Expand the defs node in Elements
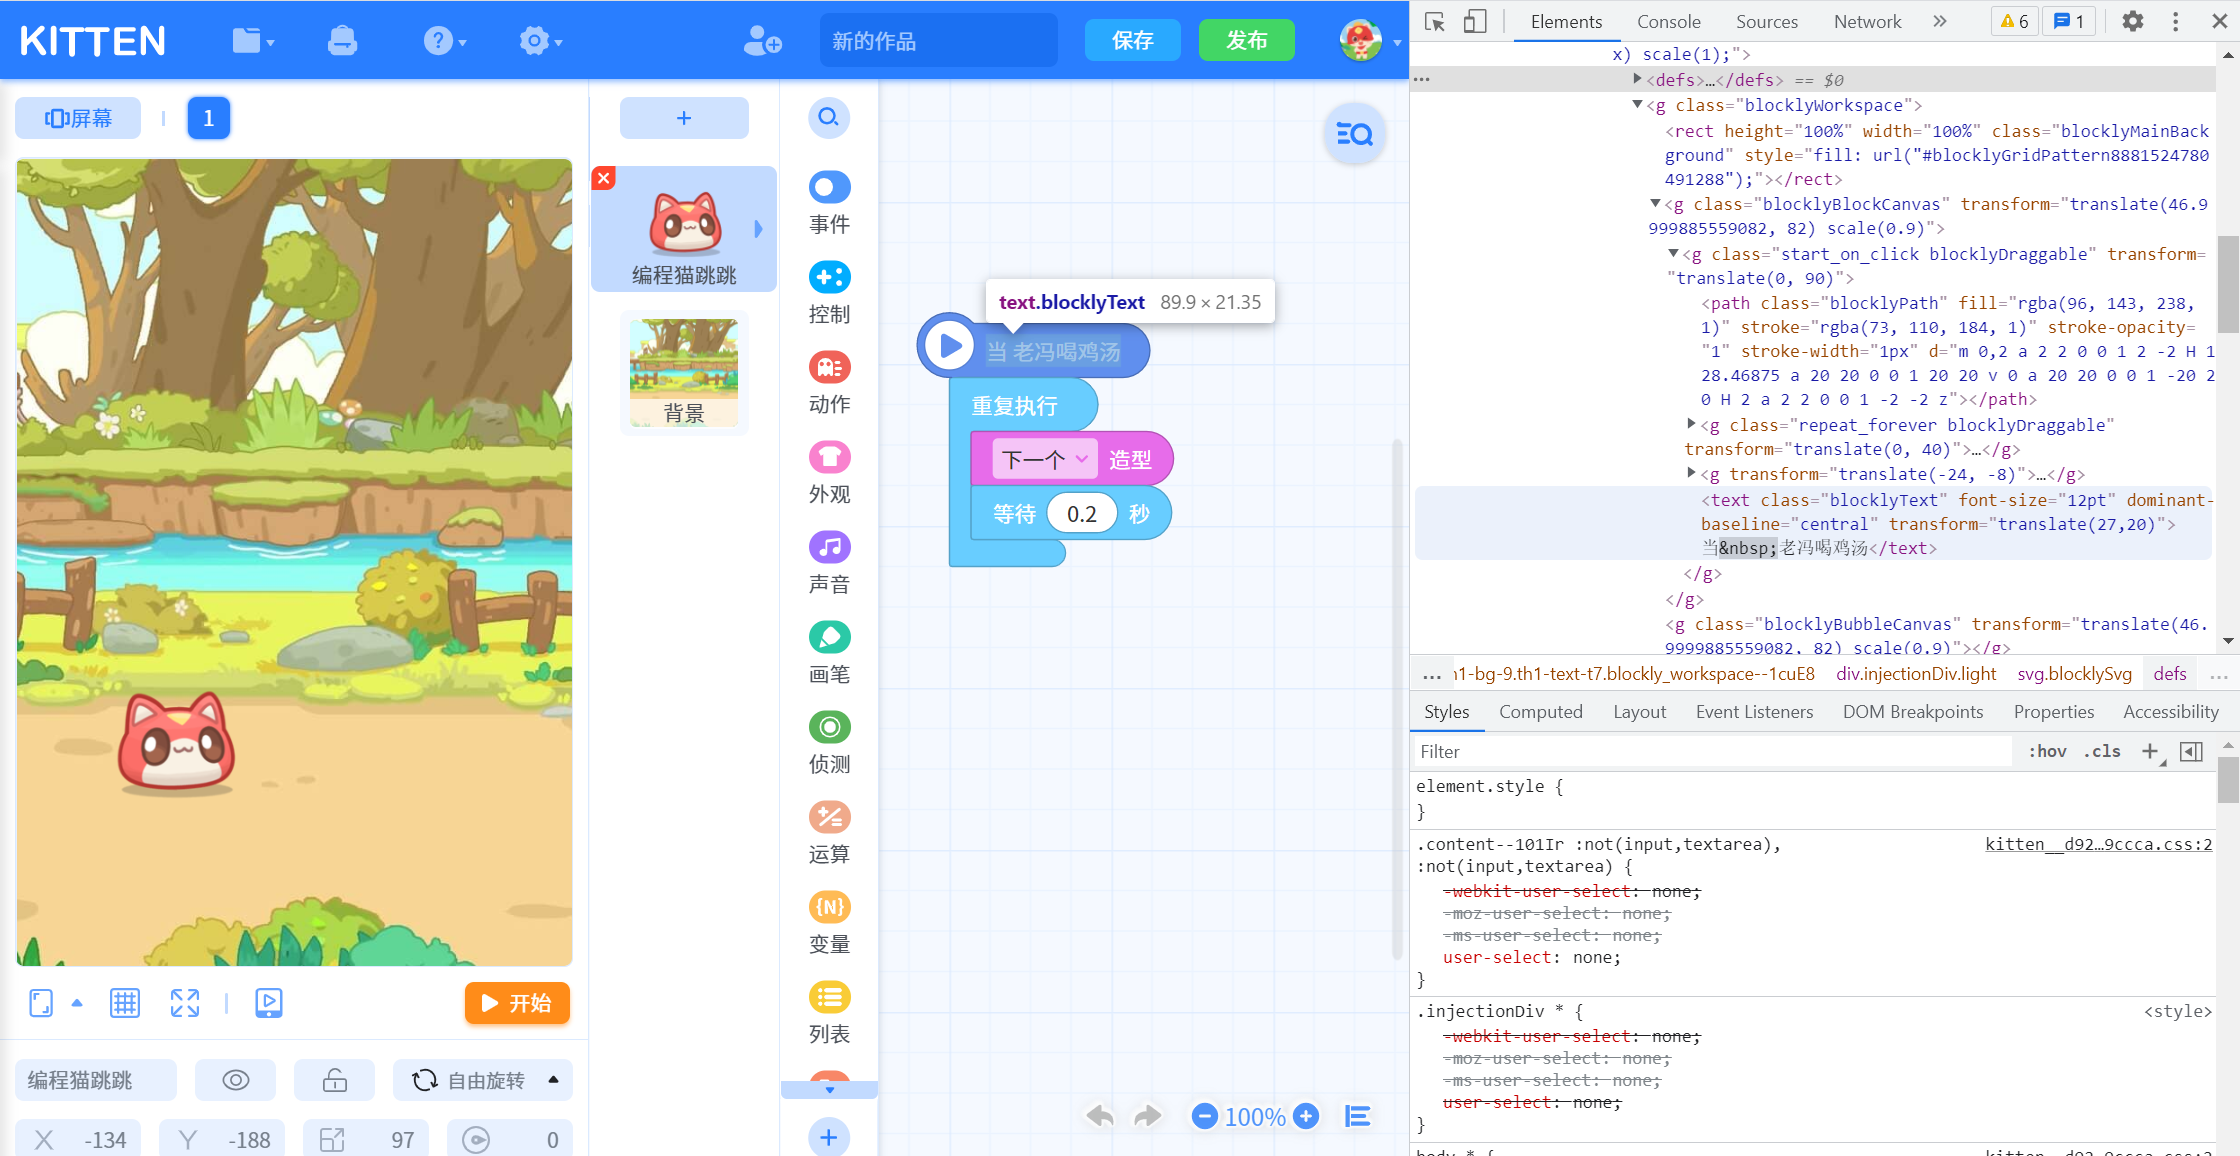This screenshot has height=1156, width=2240. click(x=1636, y=79)
